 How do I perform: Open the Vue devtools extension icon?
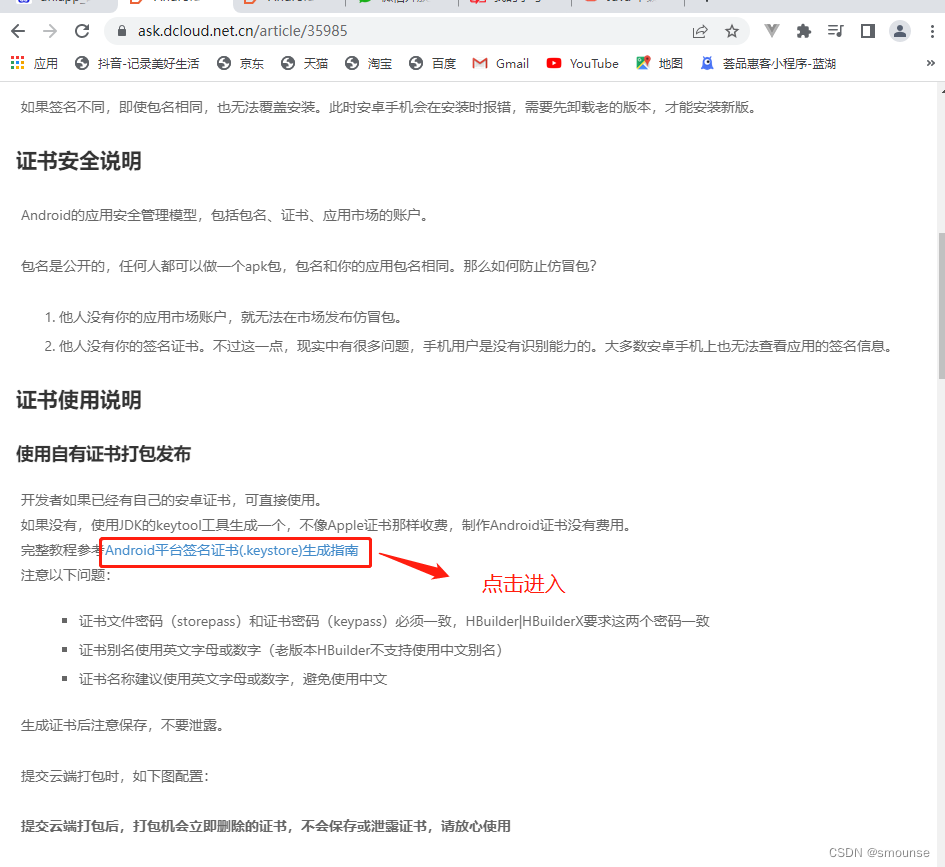click(771, 31)
